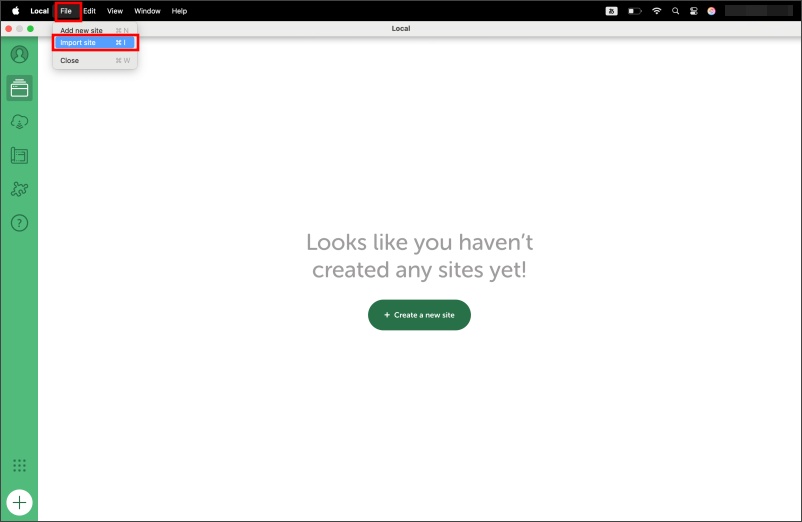Open the Help question mark icon
This screenshot has width=802, height=522.
[x=19, y=223]
